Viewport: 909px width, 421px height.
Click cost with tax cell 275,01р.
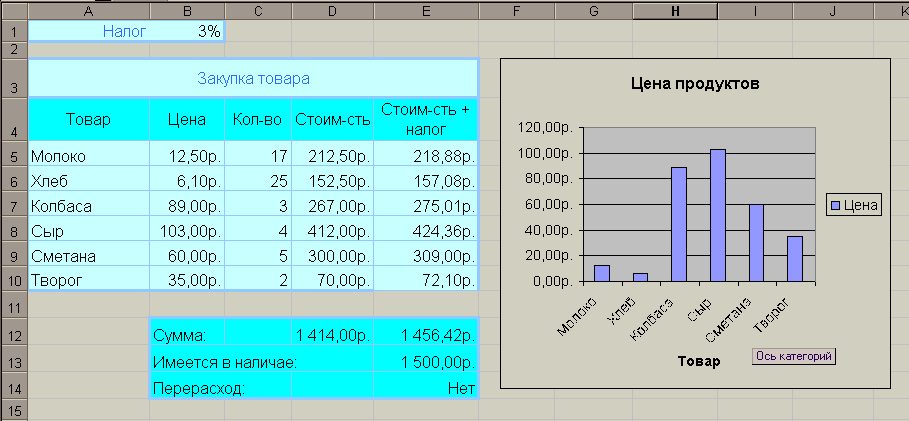click(x=426, y=206)
